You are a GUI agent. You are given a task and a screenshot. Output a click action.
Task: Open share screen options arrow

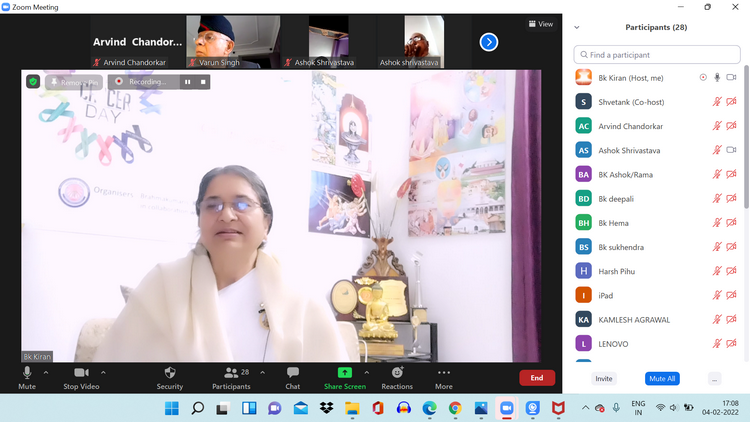click(366, 372)
